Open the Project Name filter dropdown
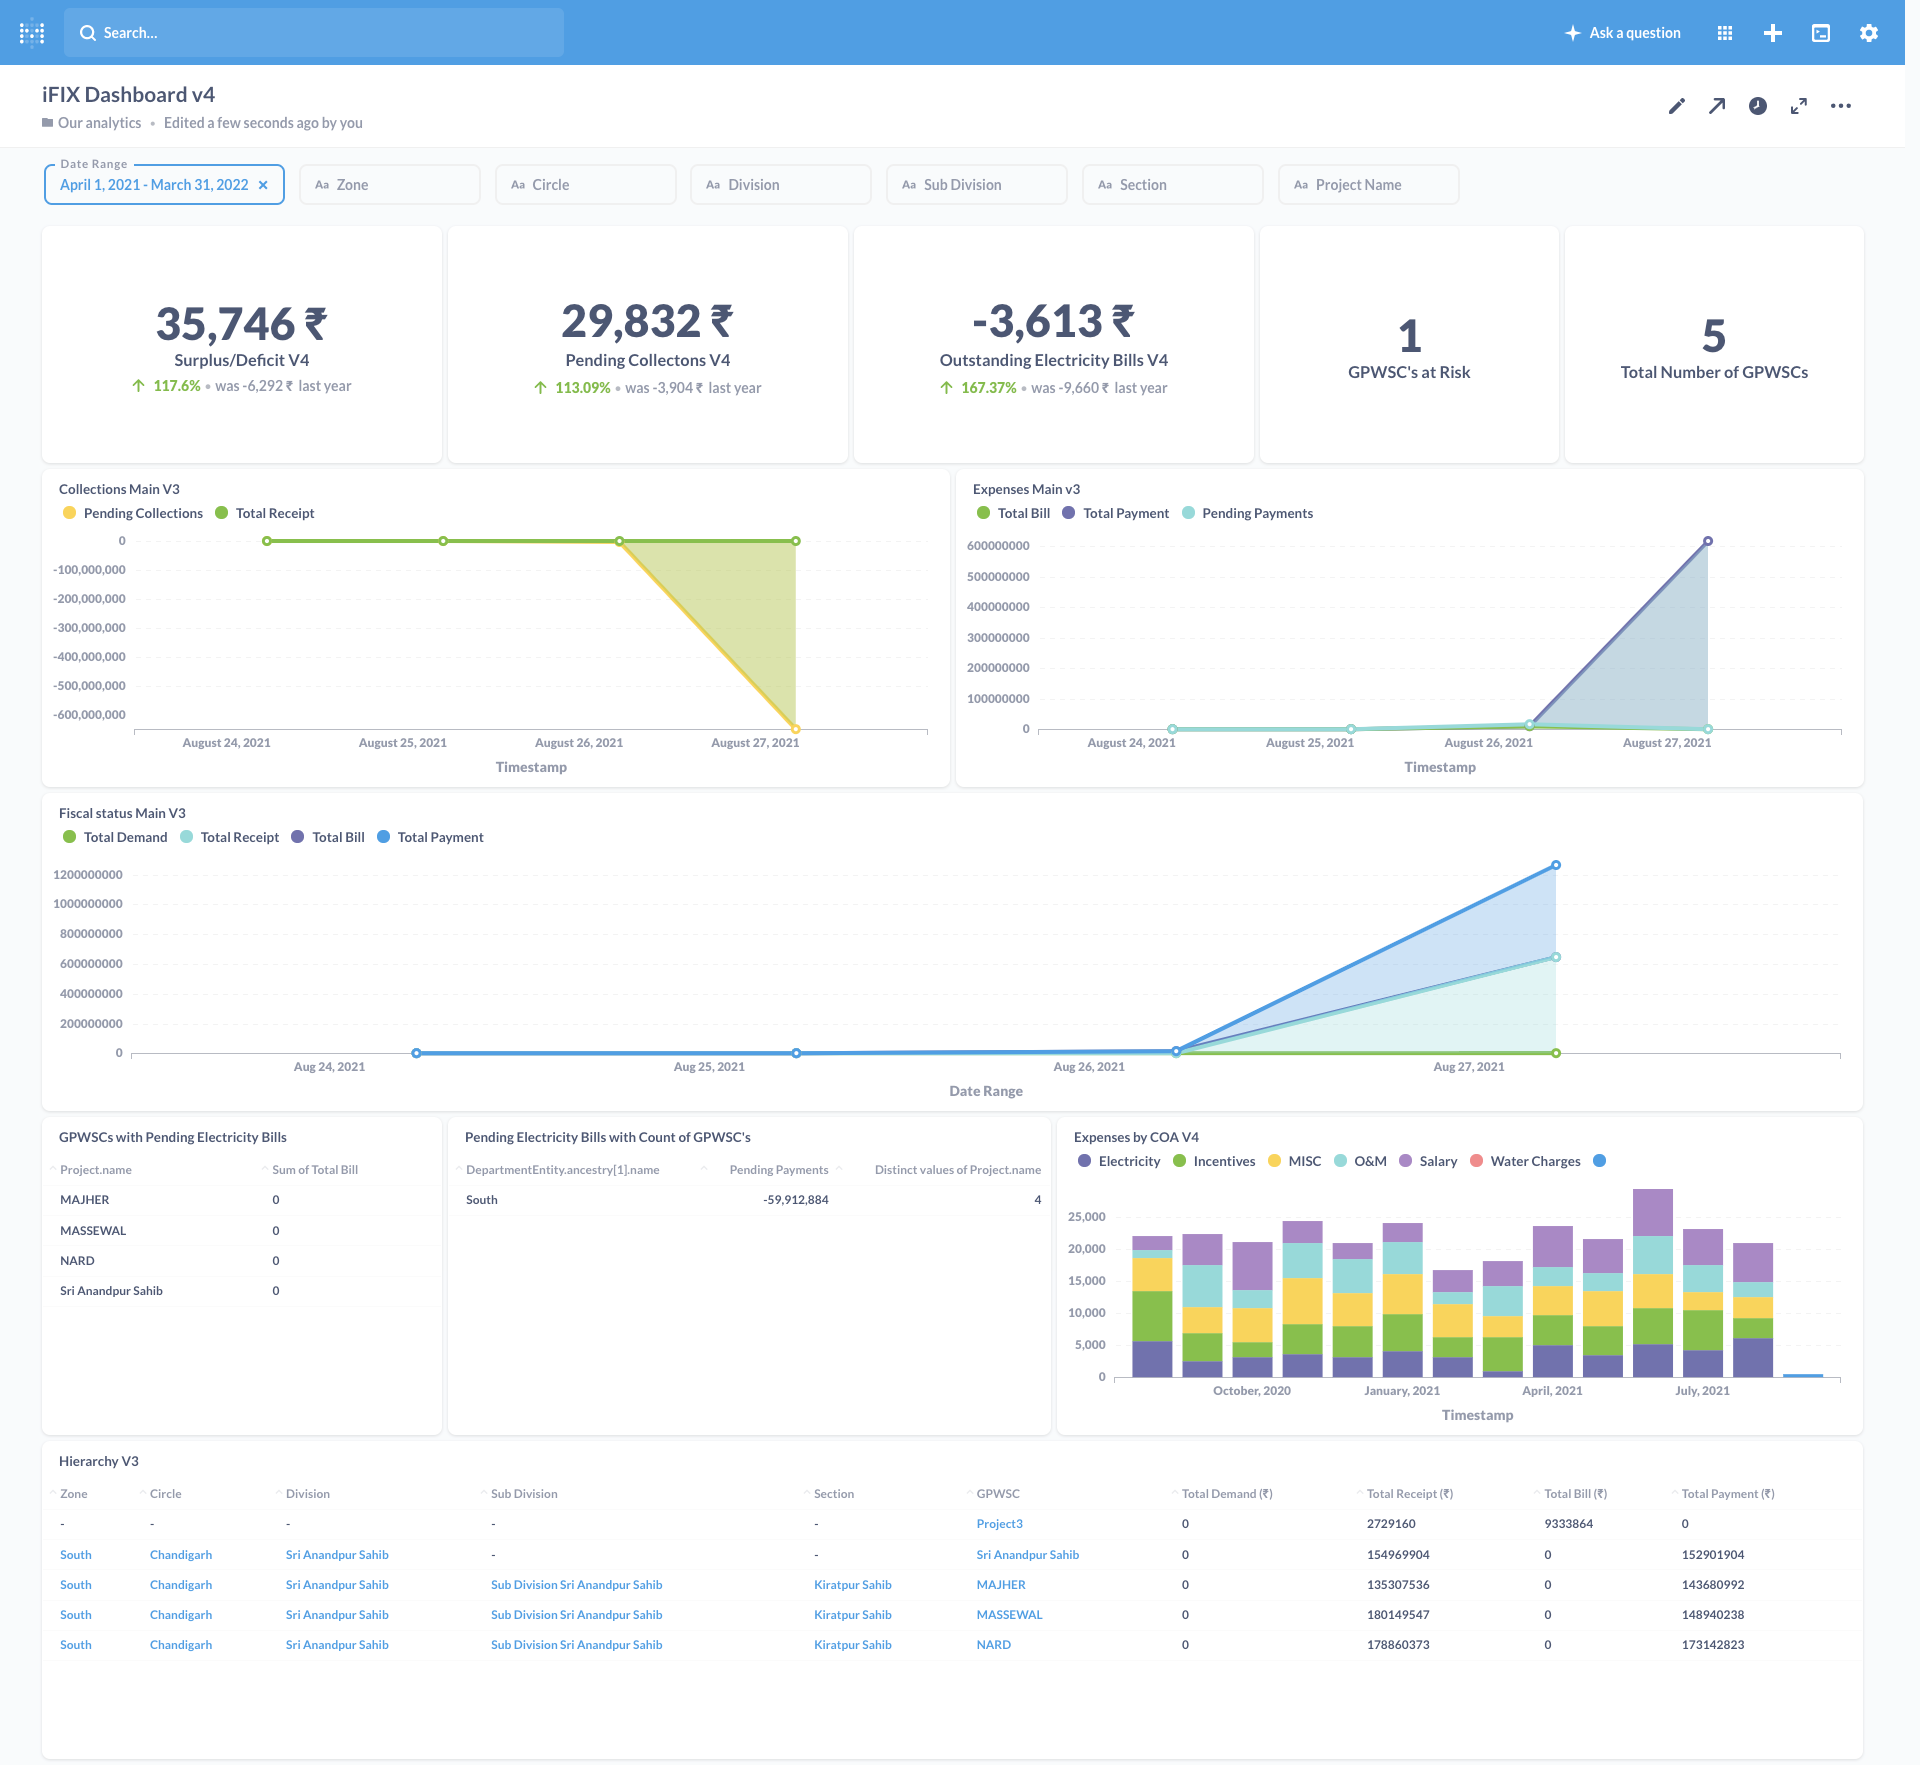1920x1765 pixels. (1368, 185)
